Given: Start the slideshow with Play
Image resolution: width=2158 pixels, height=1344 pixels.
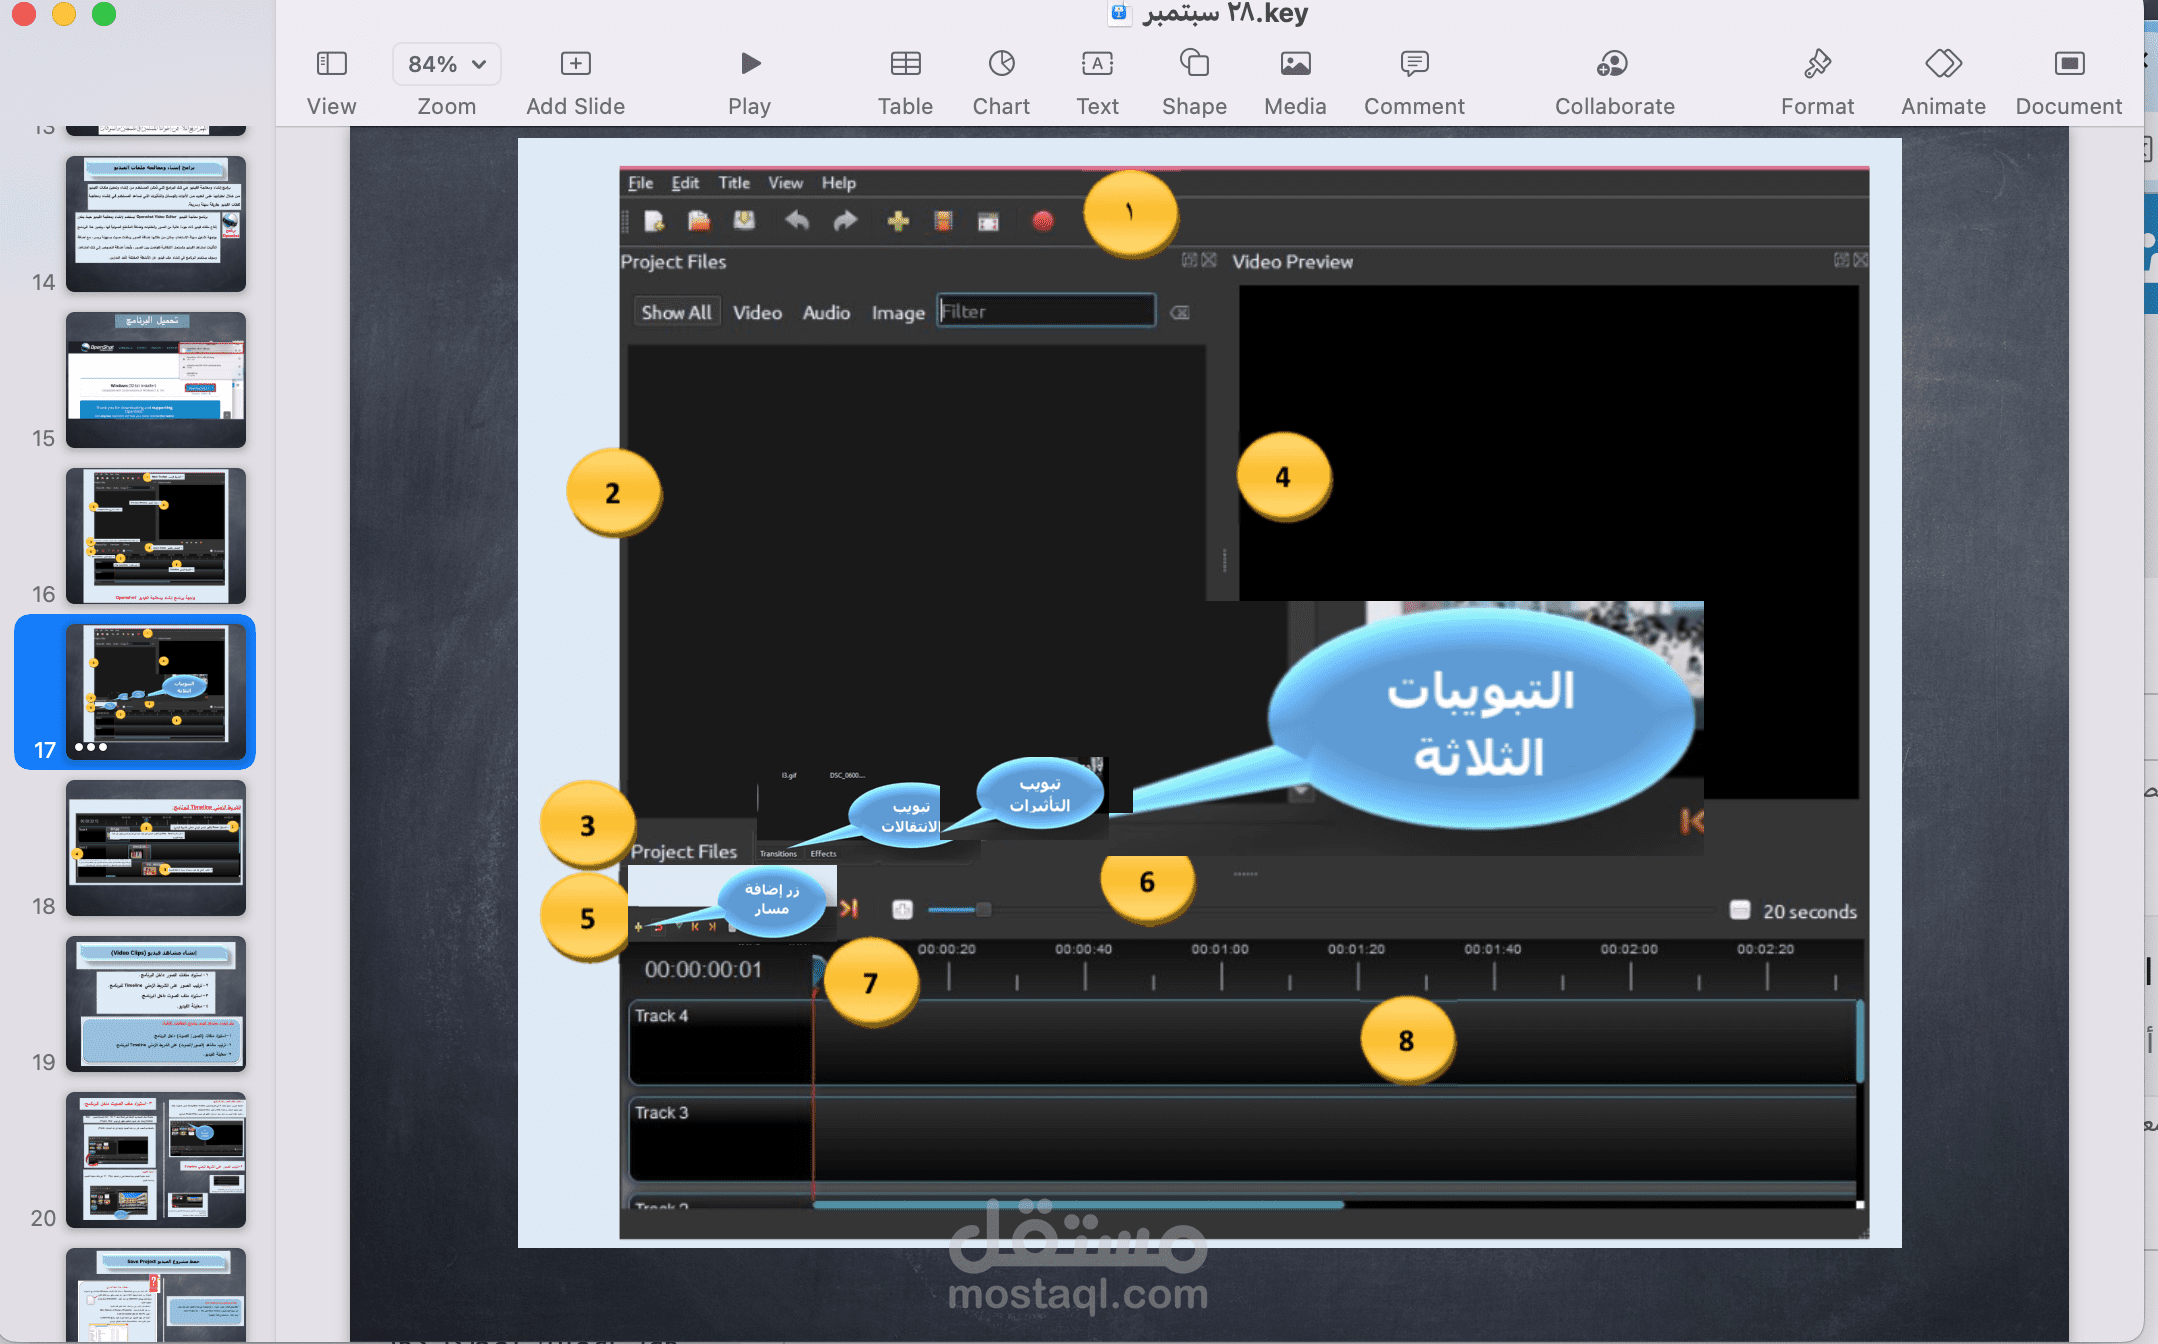Looking at the screenshot, I should (x=749, y=64).
